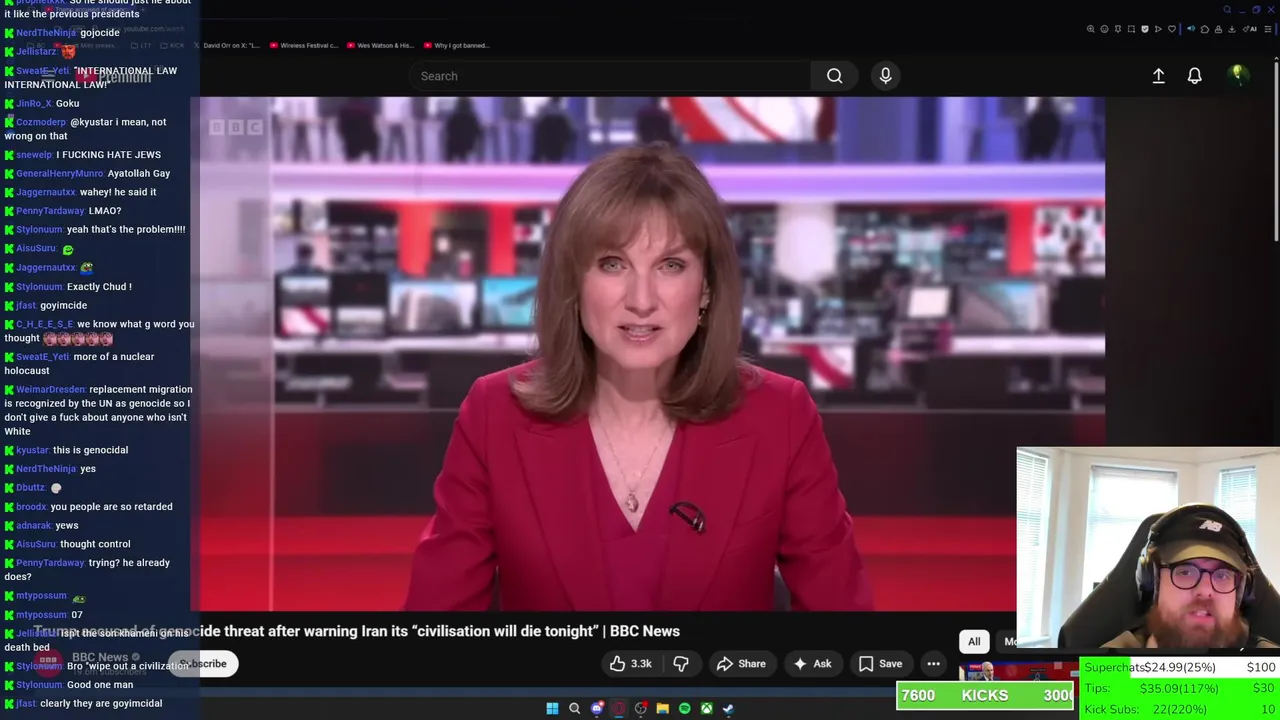Open Windows taskbar search
Image resolution: width=1280 pixels, height=720 pixels.
click(x=574, y=708)
